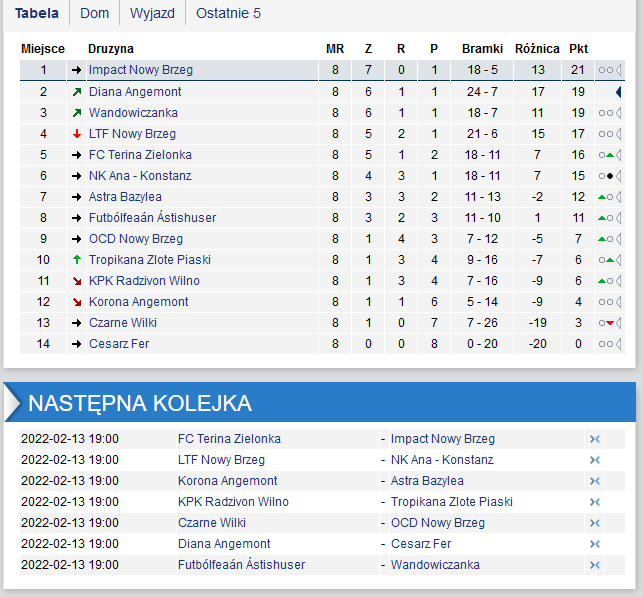Click the NASTĘPNA KOLEJKA header banner
643x597 pixels.
tap(320, 402)
